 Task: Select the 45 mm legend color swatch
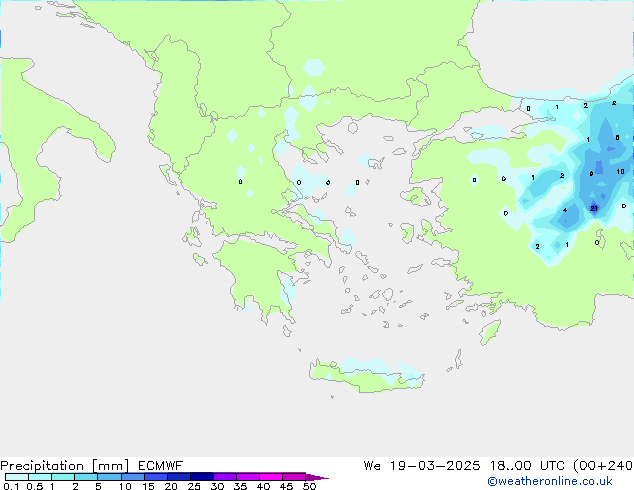point(294,477)
